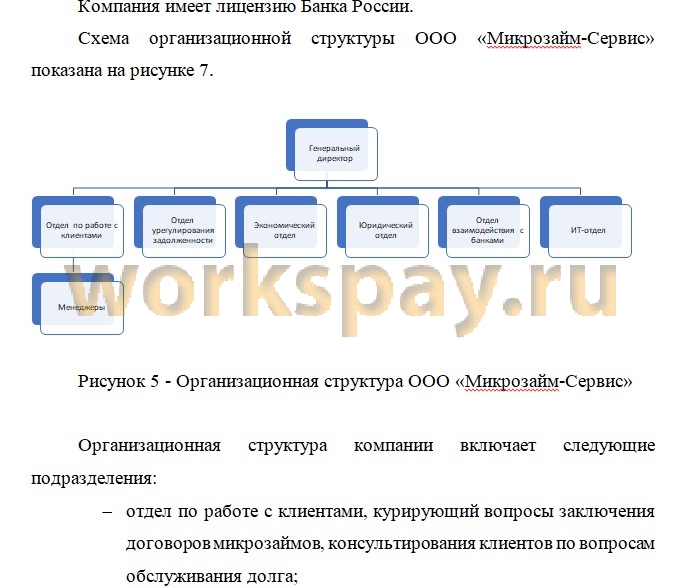
Task: Click the dash bullet of the list item
Action: click(x=108, y=512)
